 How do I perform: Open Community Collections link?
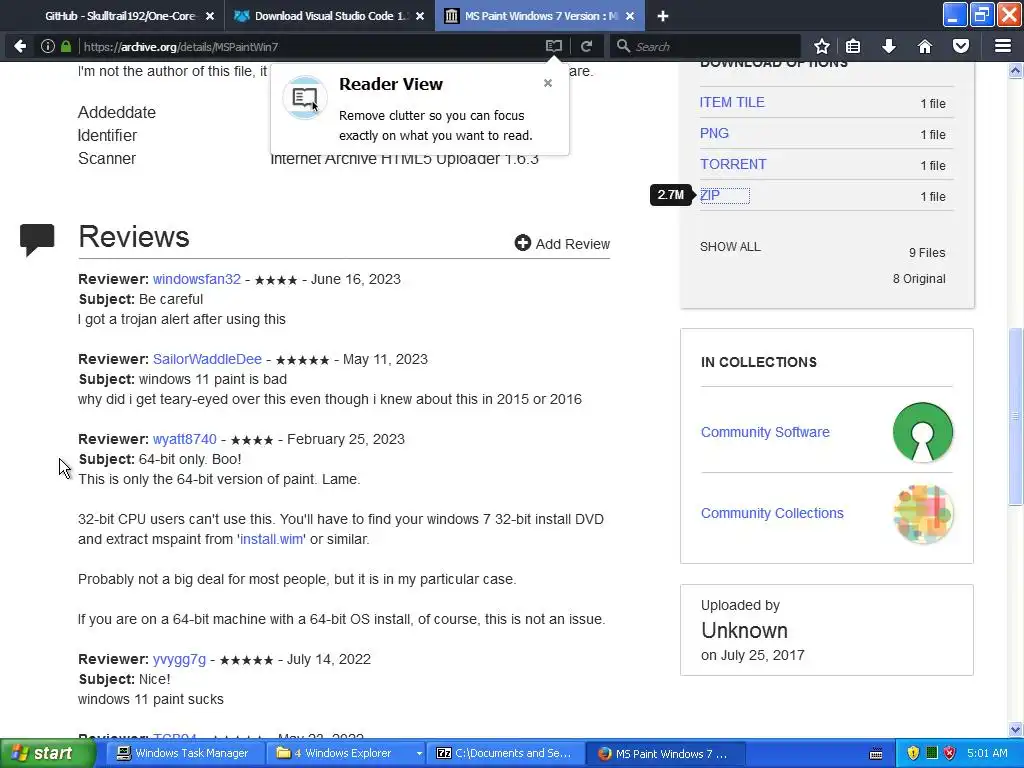point(772,513)
